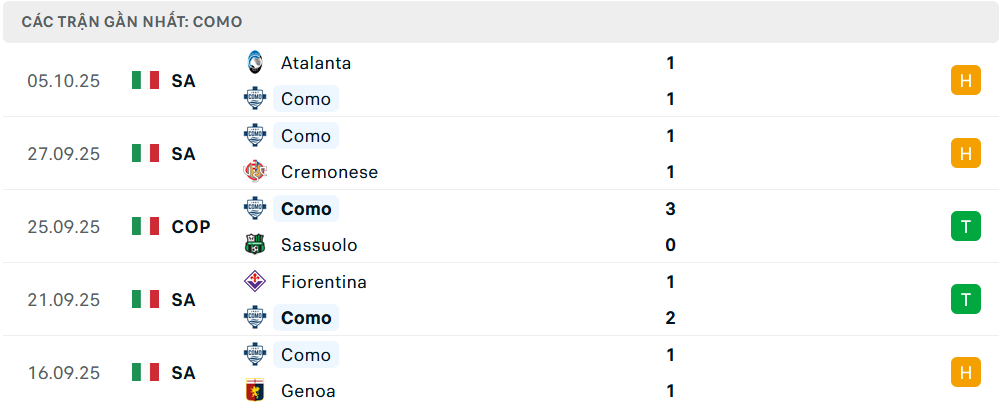Click the Genoa club crest icon
The image size is (1001, 407).
click(254, 391)
